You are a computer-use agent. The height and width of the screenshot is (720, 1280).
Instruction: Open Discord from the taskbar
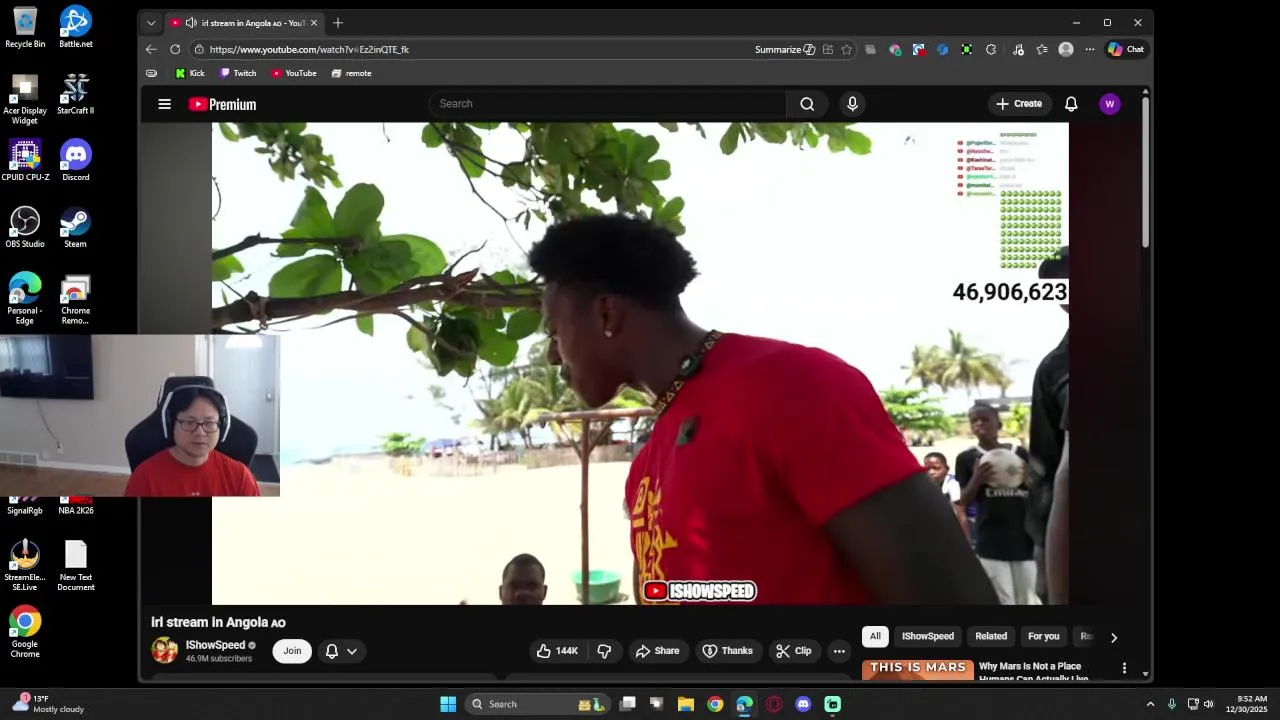coord(803,704)
